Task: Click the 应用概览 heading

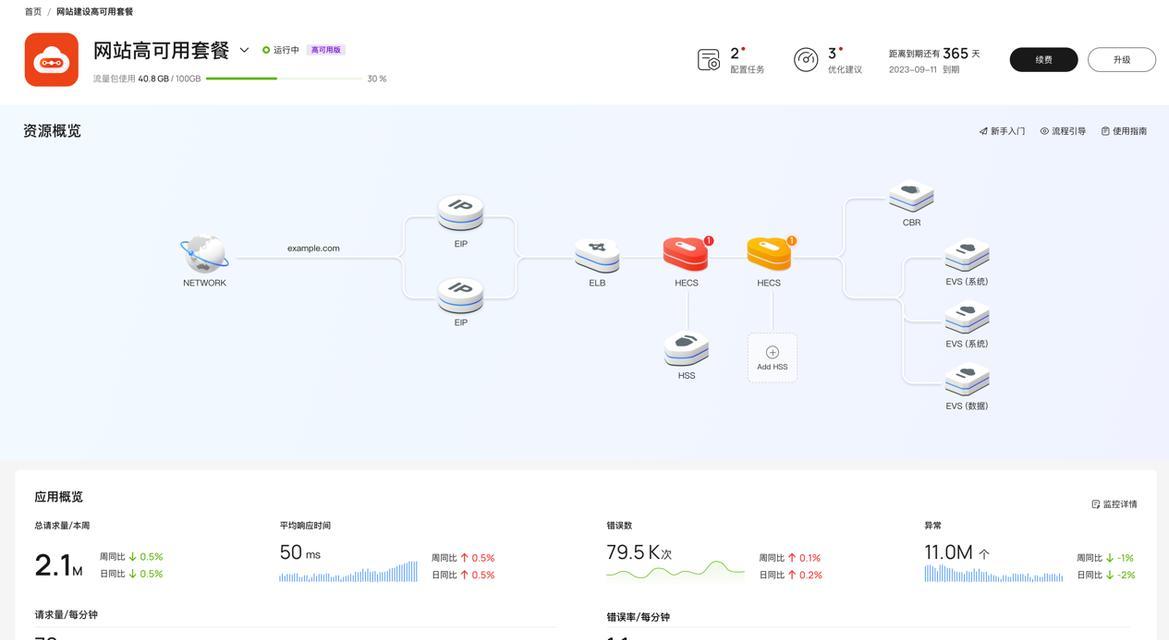Action: click(58, 497)
